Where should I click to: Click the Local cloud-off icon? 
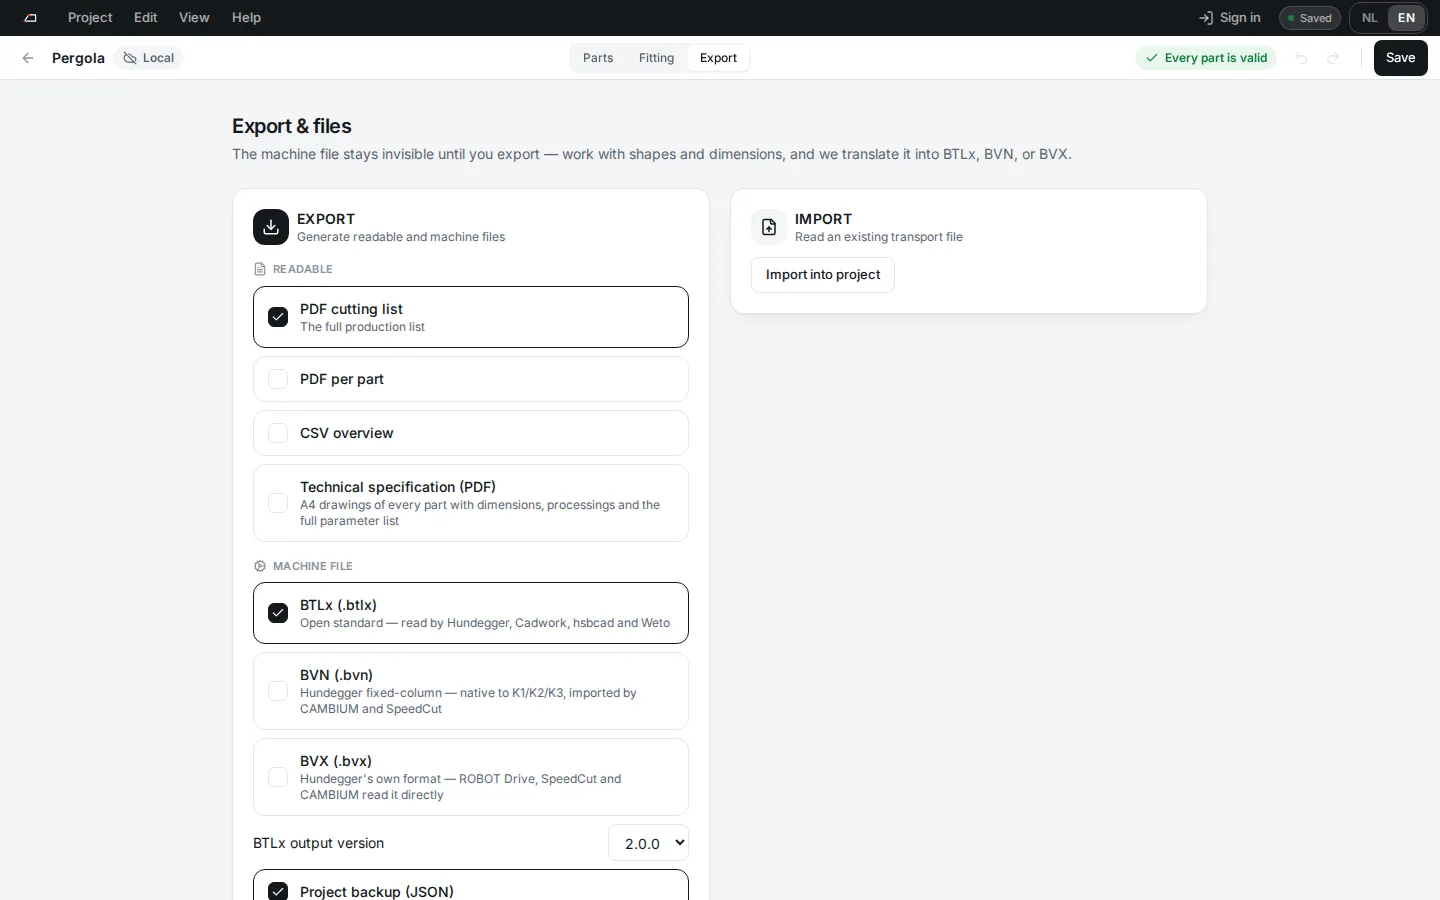tap(130, 58)
